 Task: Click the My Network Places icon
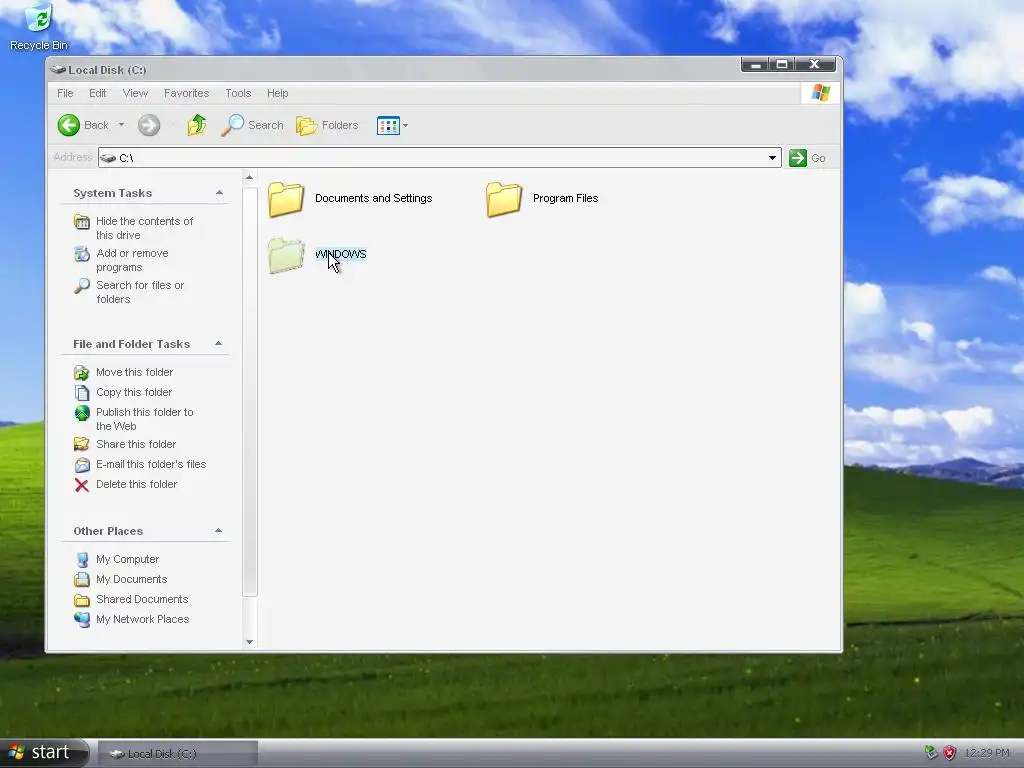coord(82,619)
